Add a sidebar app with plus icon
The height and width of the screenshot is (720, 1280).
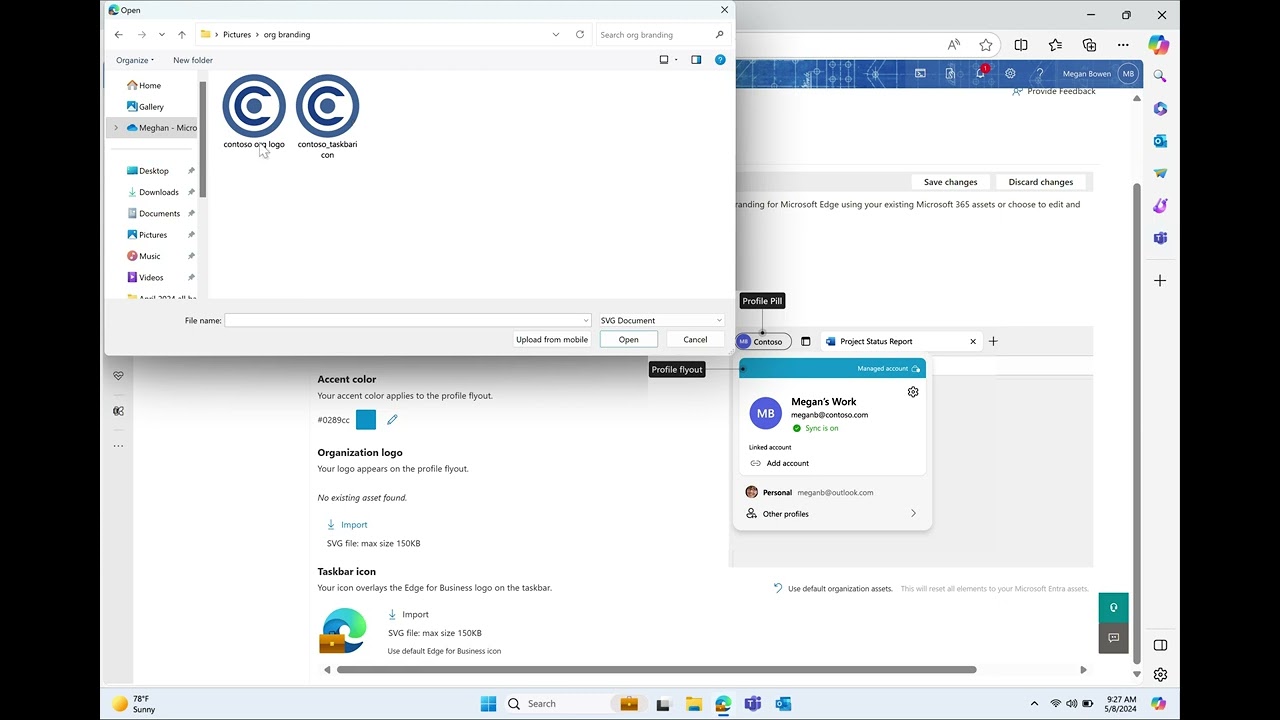pos(1160,281)
